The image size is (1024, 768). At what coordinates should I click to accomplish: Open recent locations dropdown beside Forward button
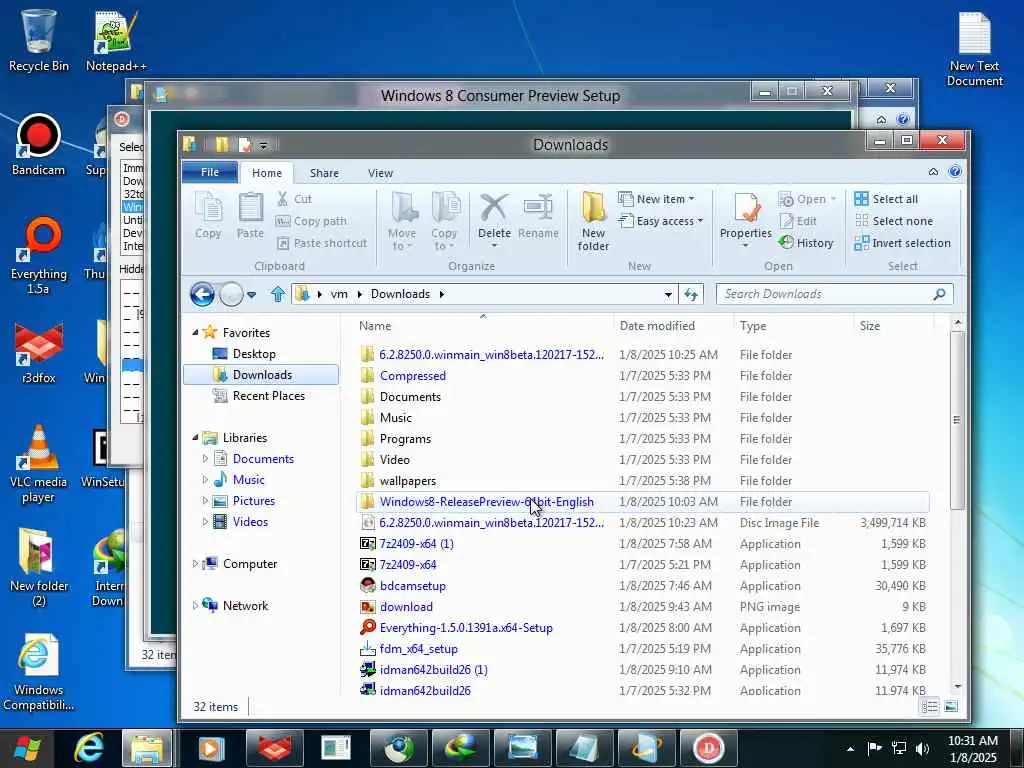click(251, 295)
